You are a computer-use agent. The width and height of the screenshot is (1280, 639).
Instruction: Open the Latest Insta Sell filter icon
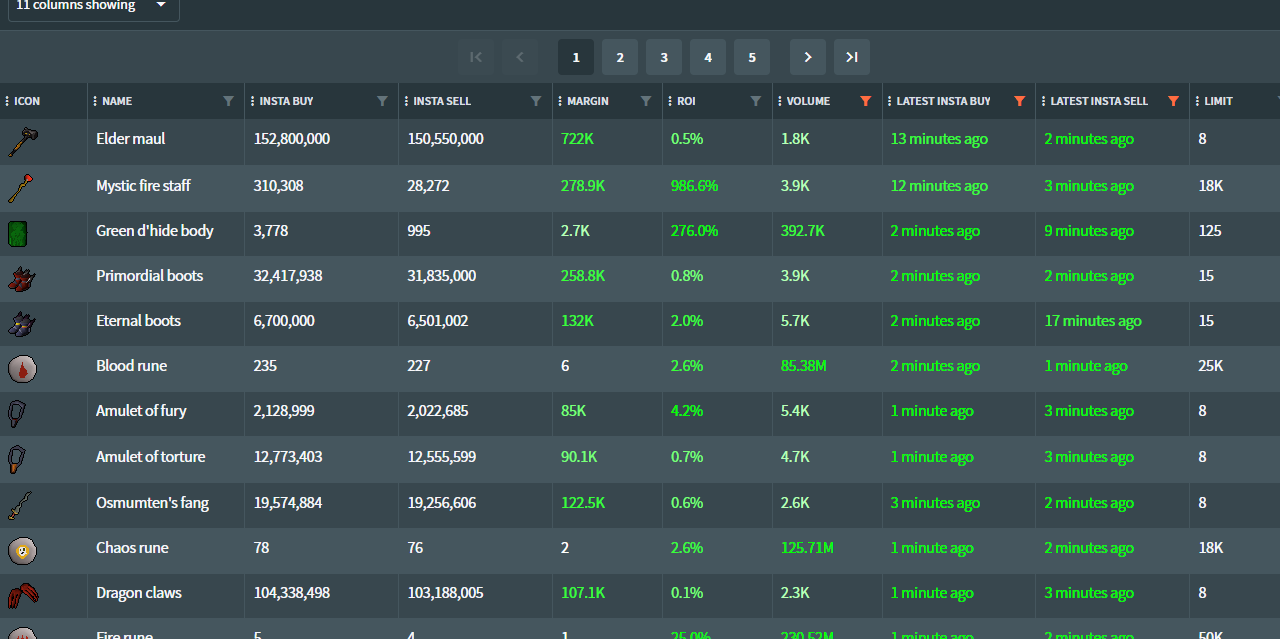click(x=1173, y=101)
